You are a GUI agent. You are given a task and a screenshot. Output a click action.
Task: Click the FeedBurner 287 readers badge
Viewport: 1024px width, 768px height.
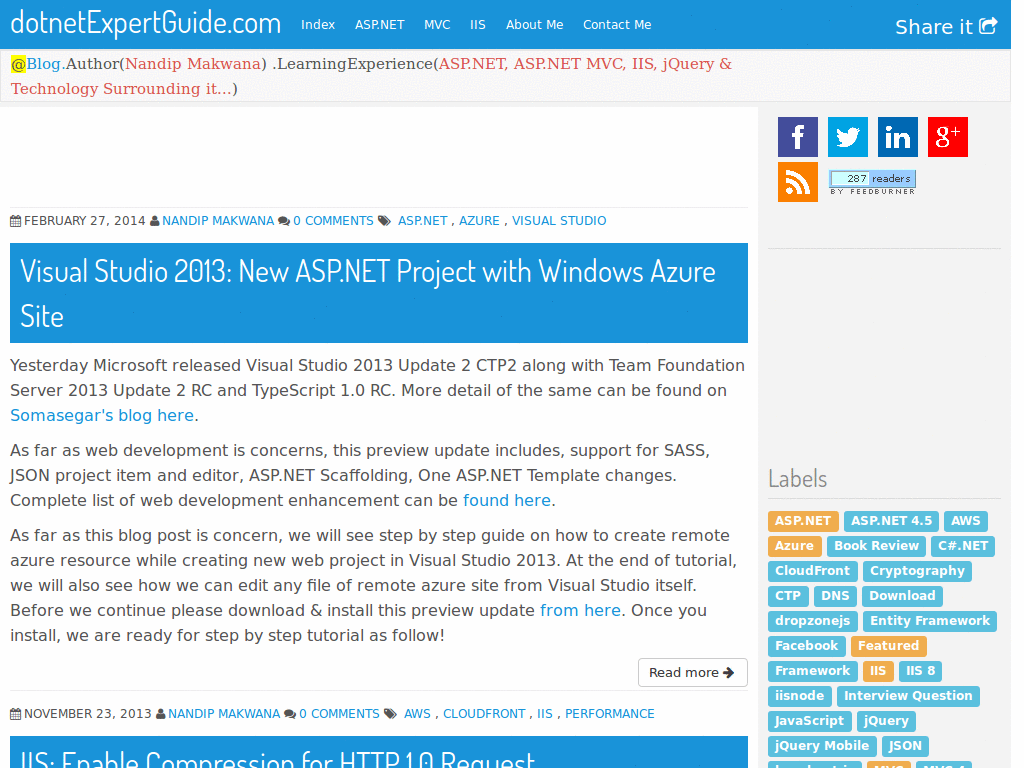click(x=872, y=182)
